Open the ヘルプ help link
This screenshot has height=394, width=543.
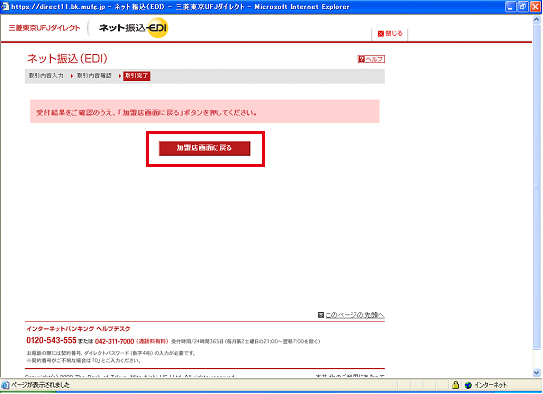point(371,59)
